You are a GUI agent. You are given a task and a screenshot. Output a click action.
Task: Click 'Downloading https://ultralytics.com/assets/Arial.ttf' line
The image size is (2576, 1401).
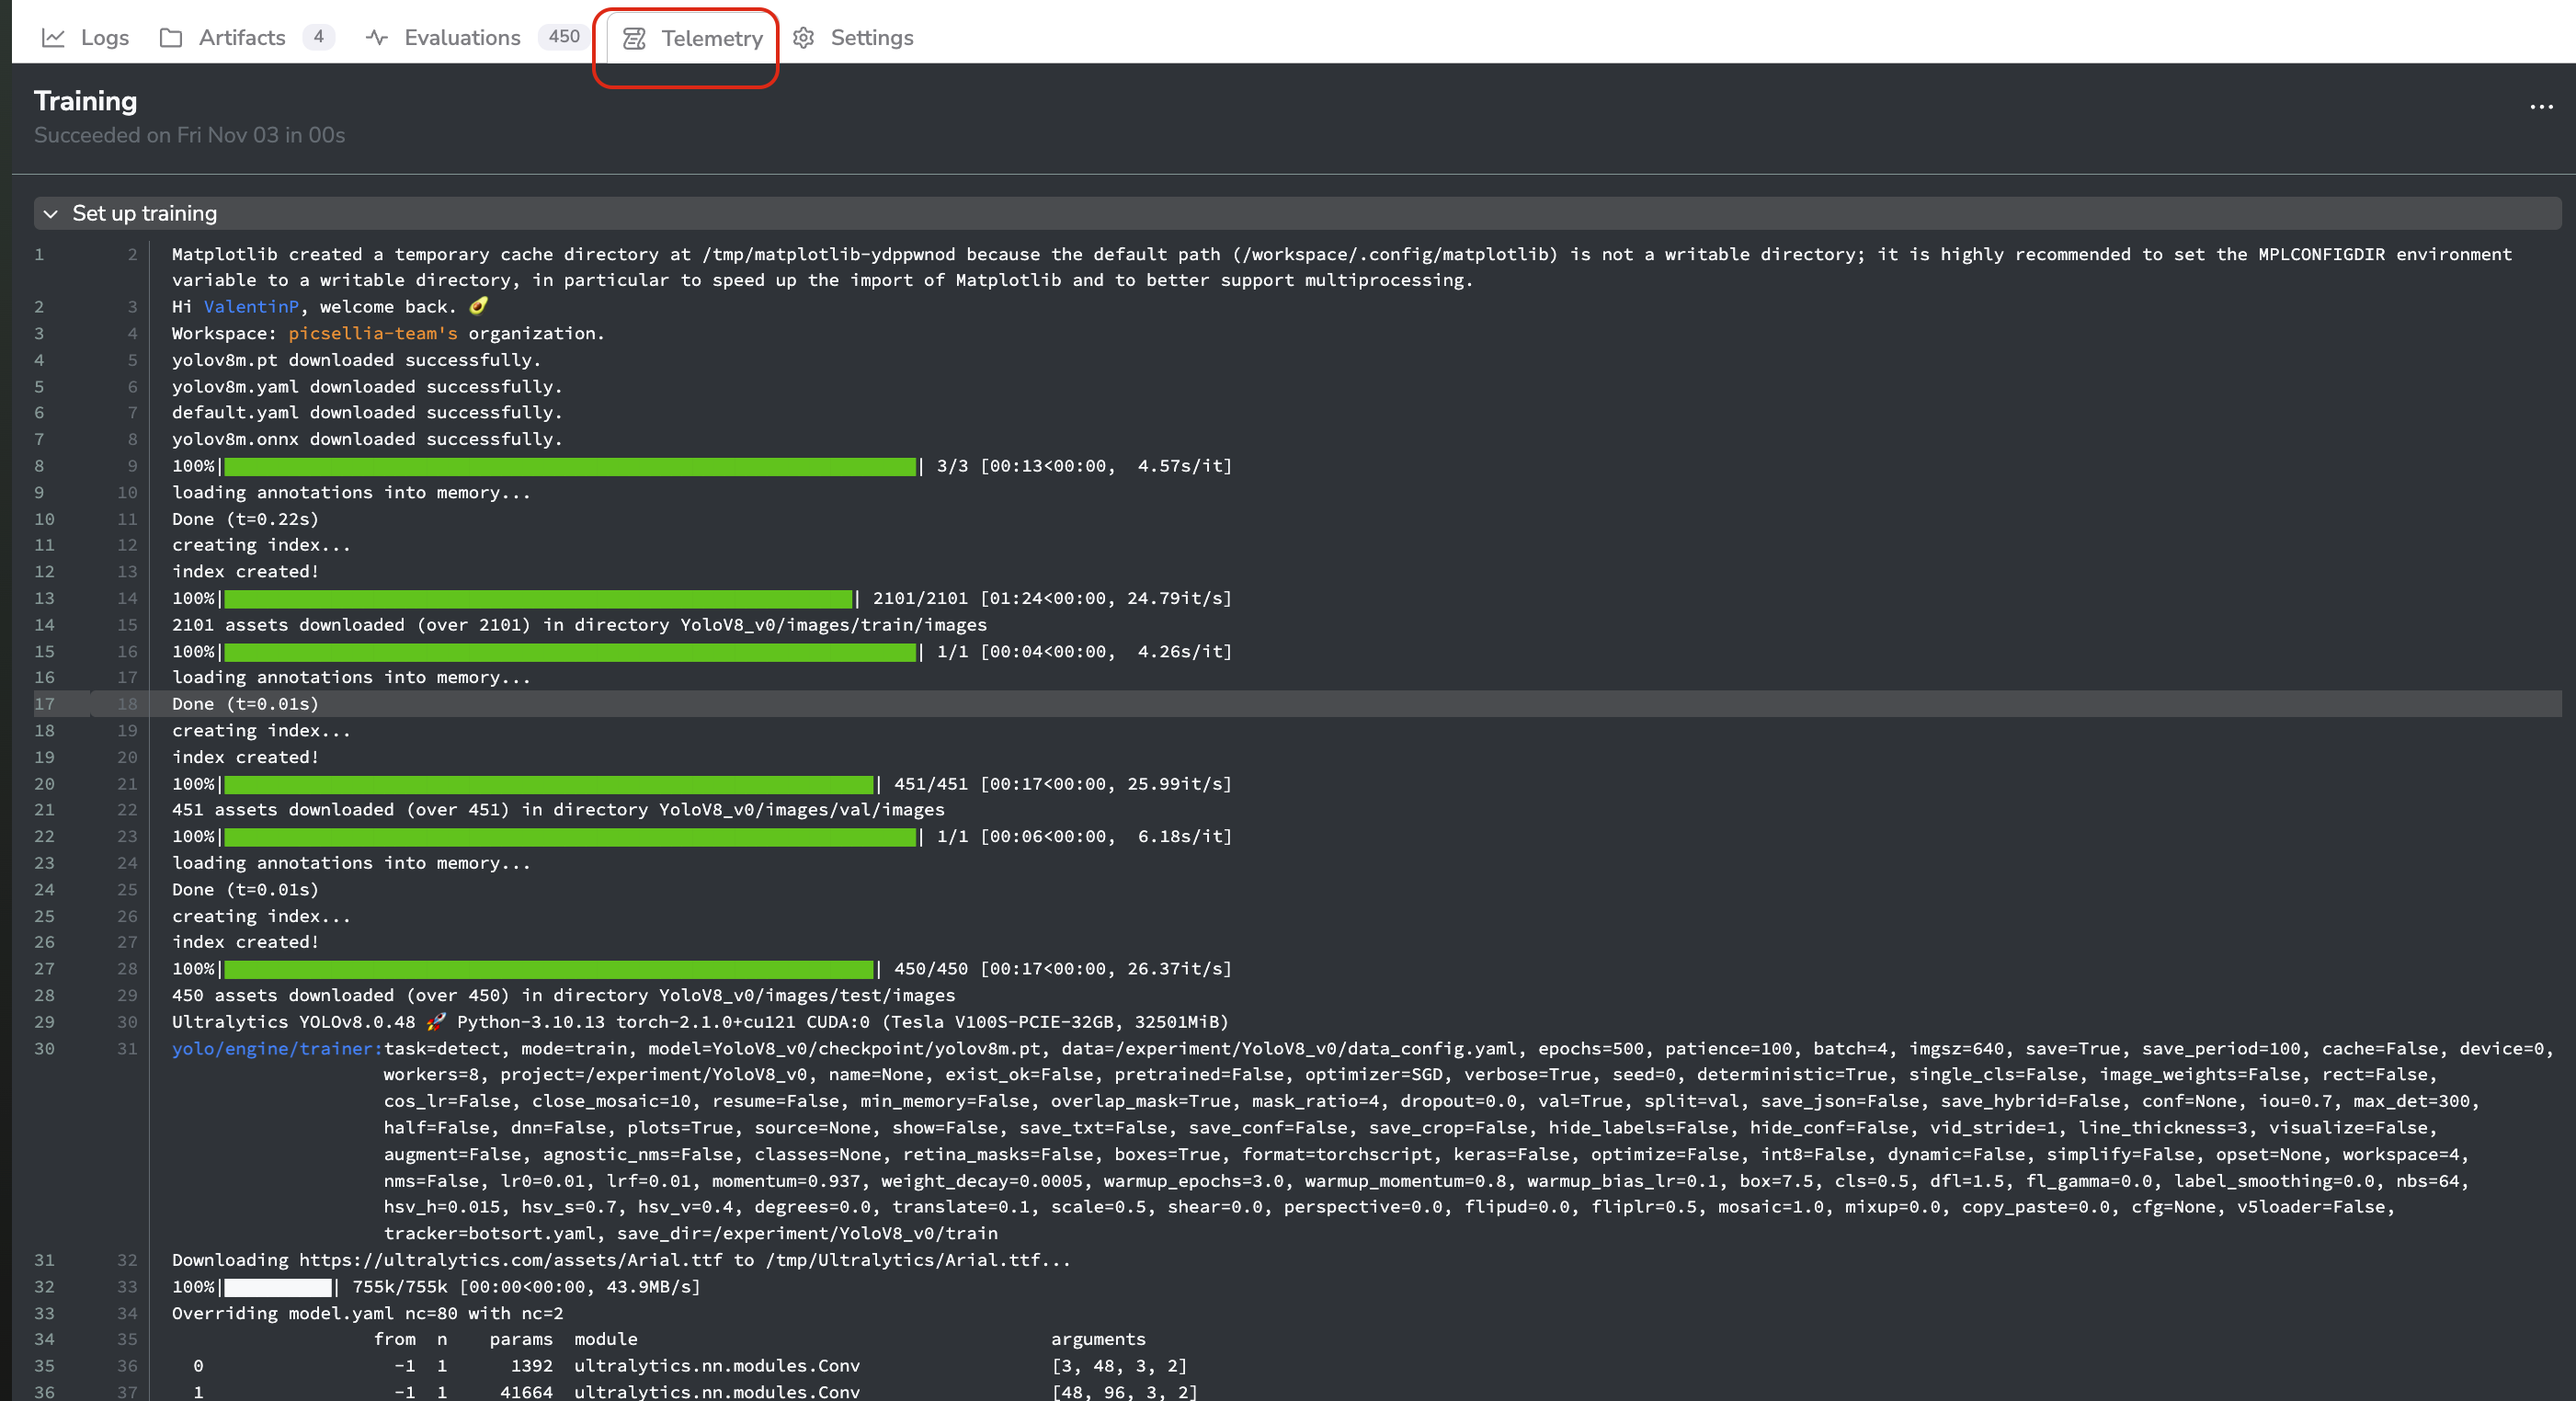pyautogui.click(x=621, y=1261)
